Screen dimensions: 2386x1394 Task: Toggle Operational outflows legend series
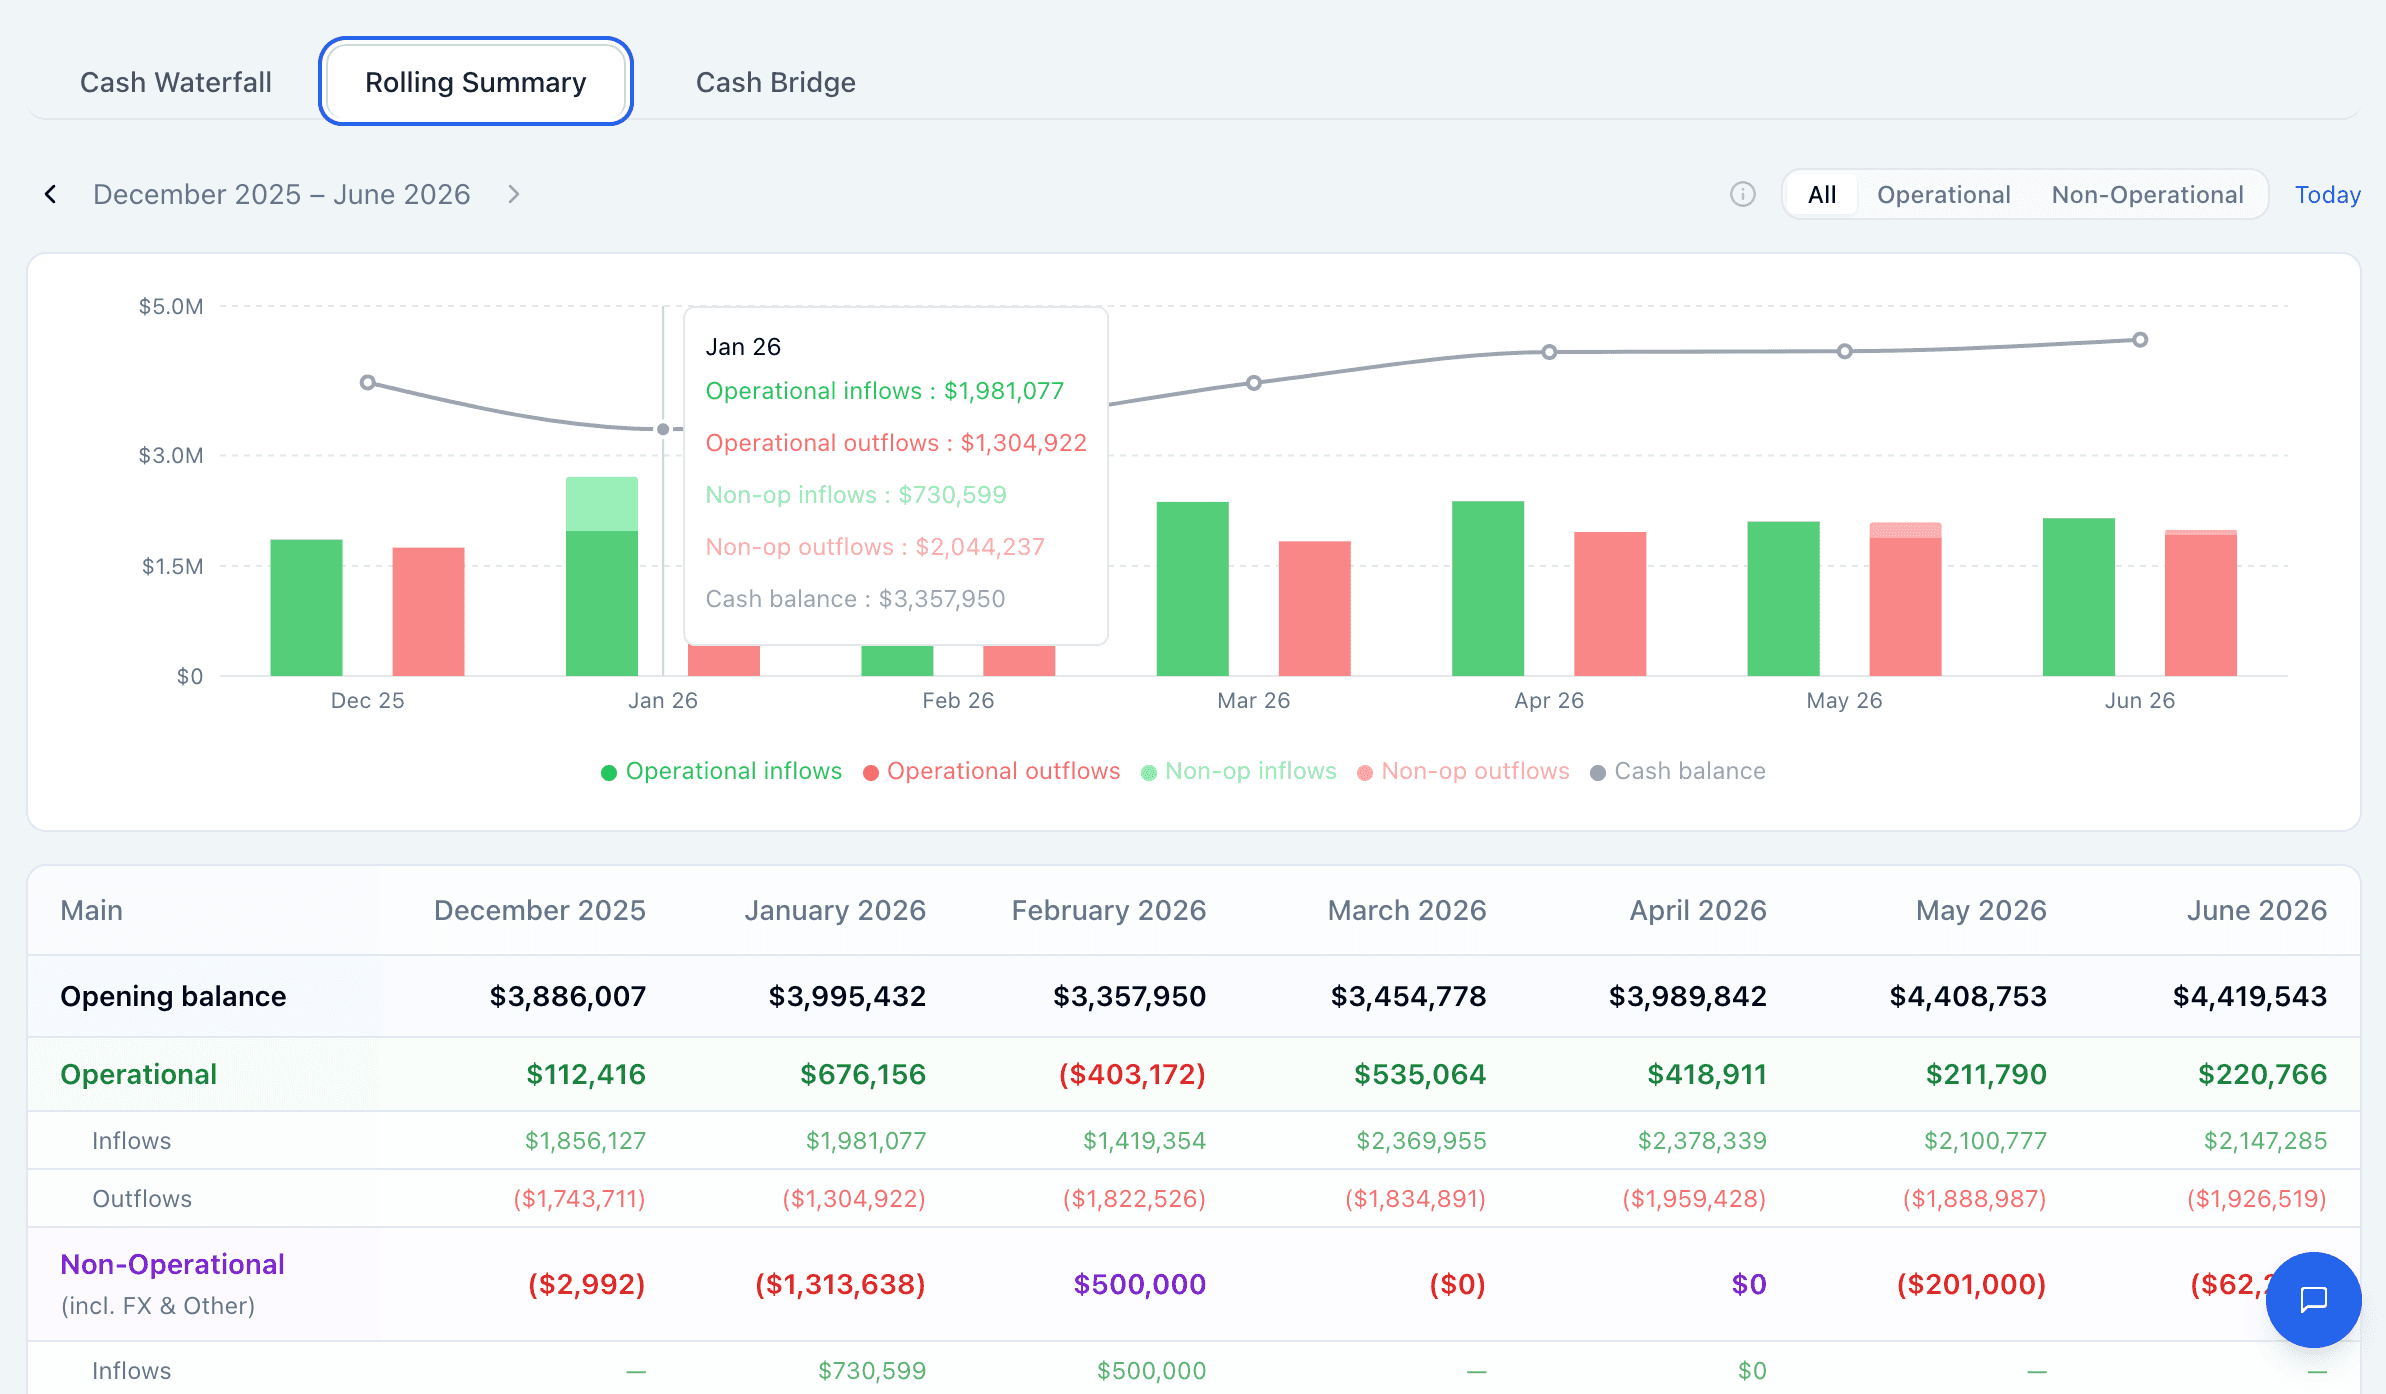point(992,771)
